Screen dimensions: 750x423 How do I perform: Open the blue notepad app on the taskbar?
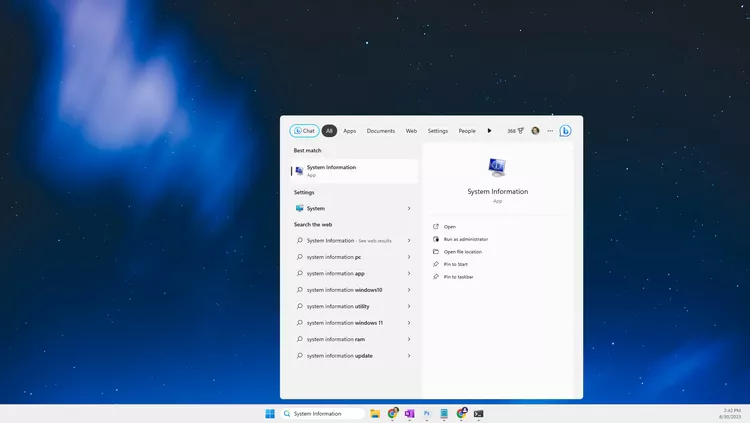pos(444,413)
